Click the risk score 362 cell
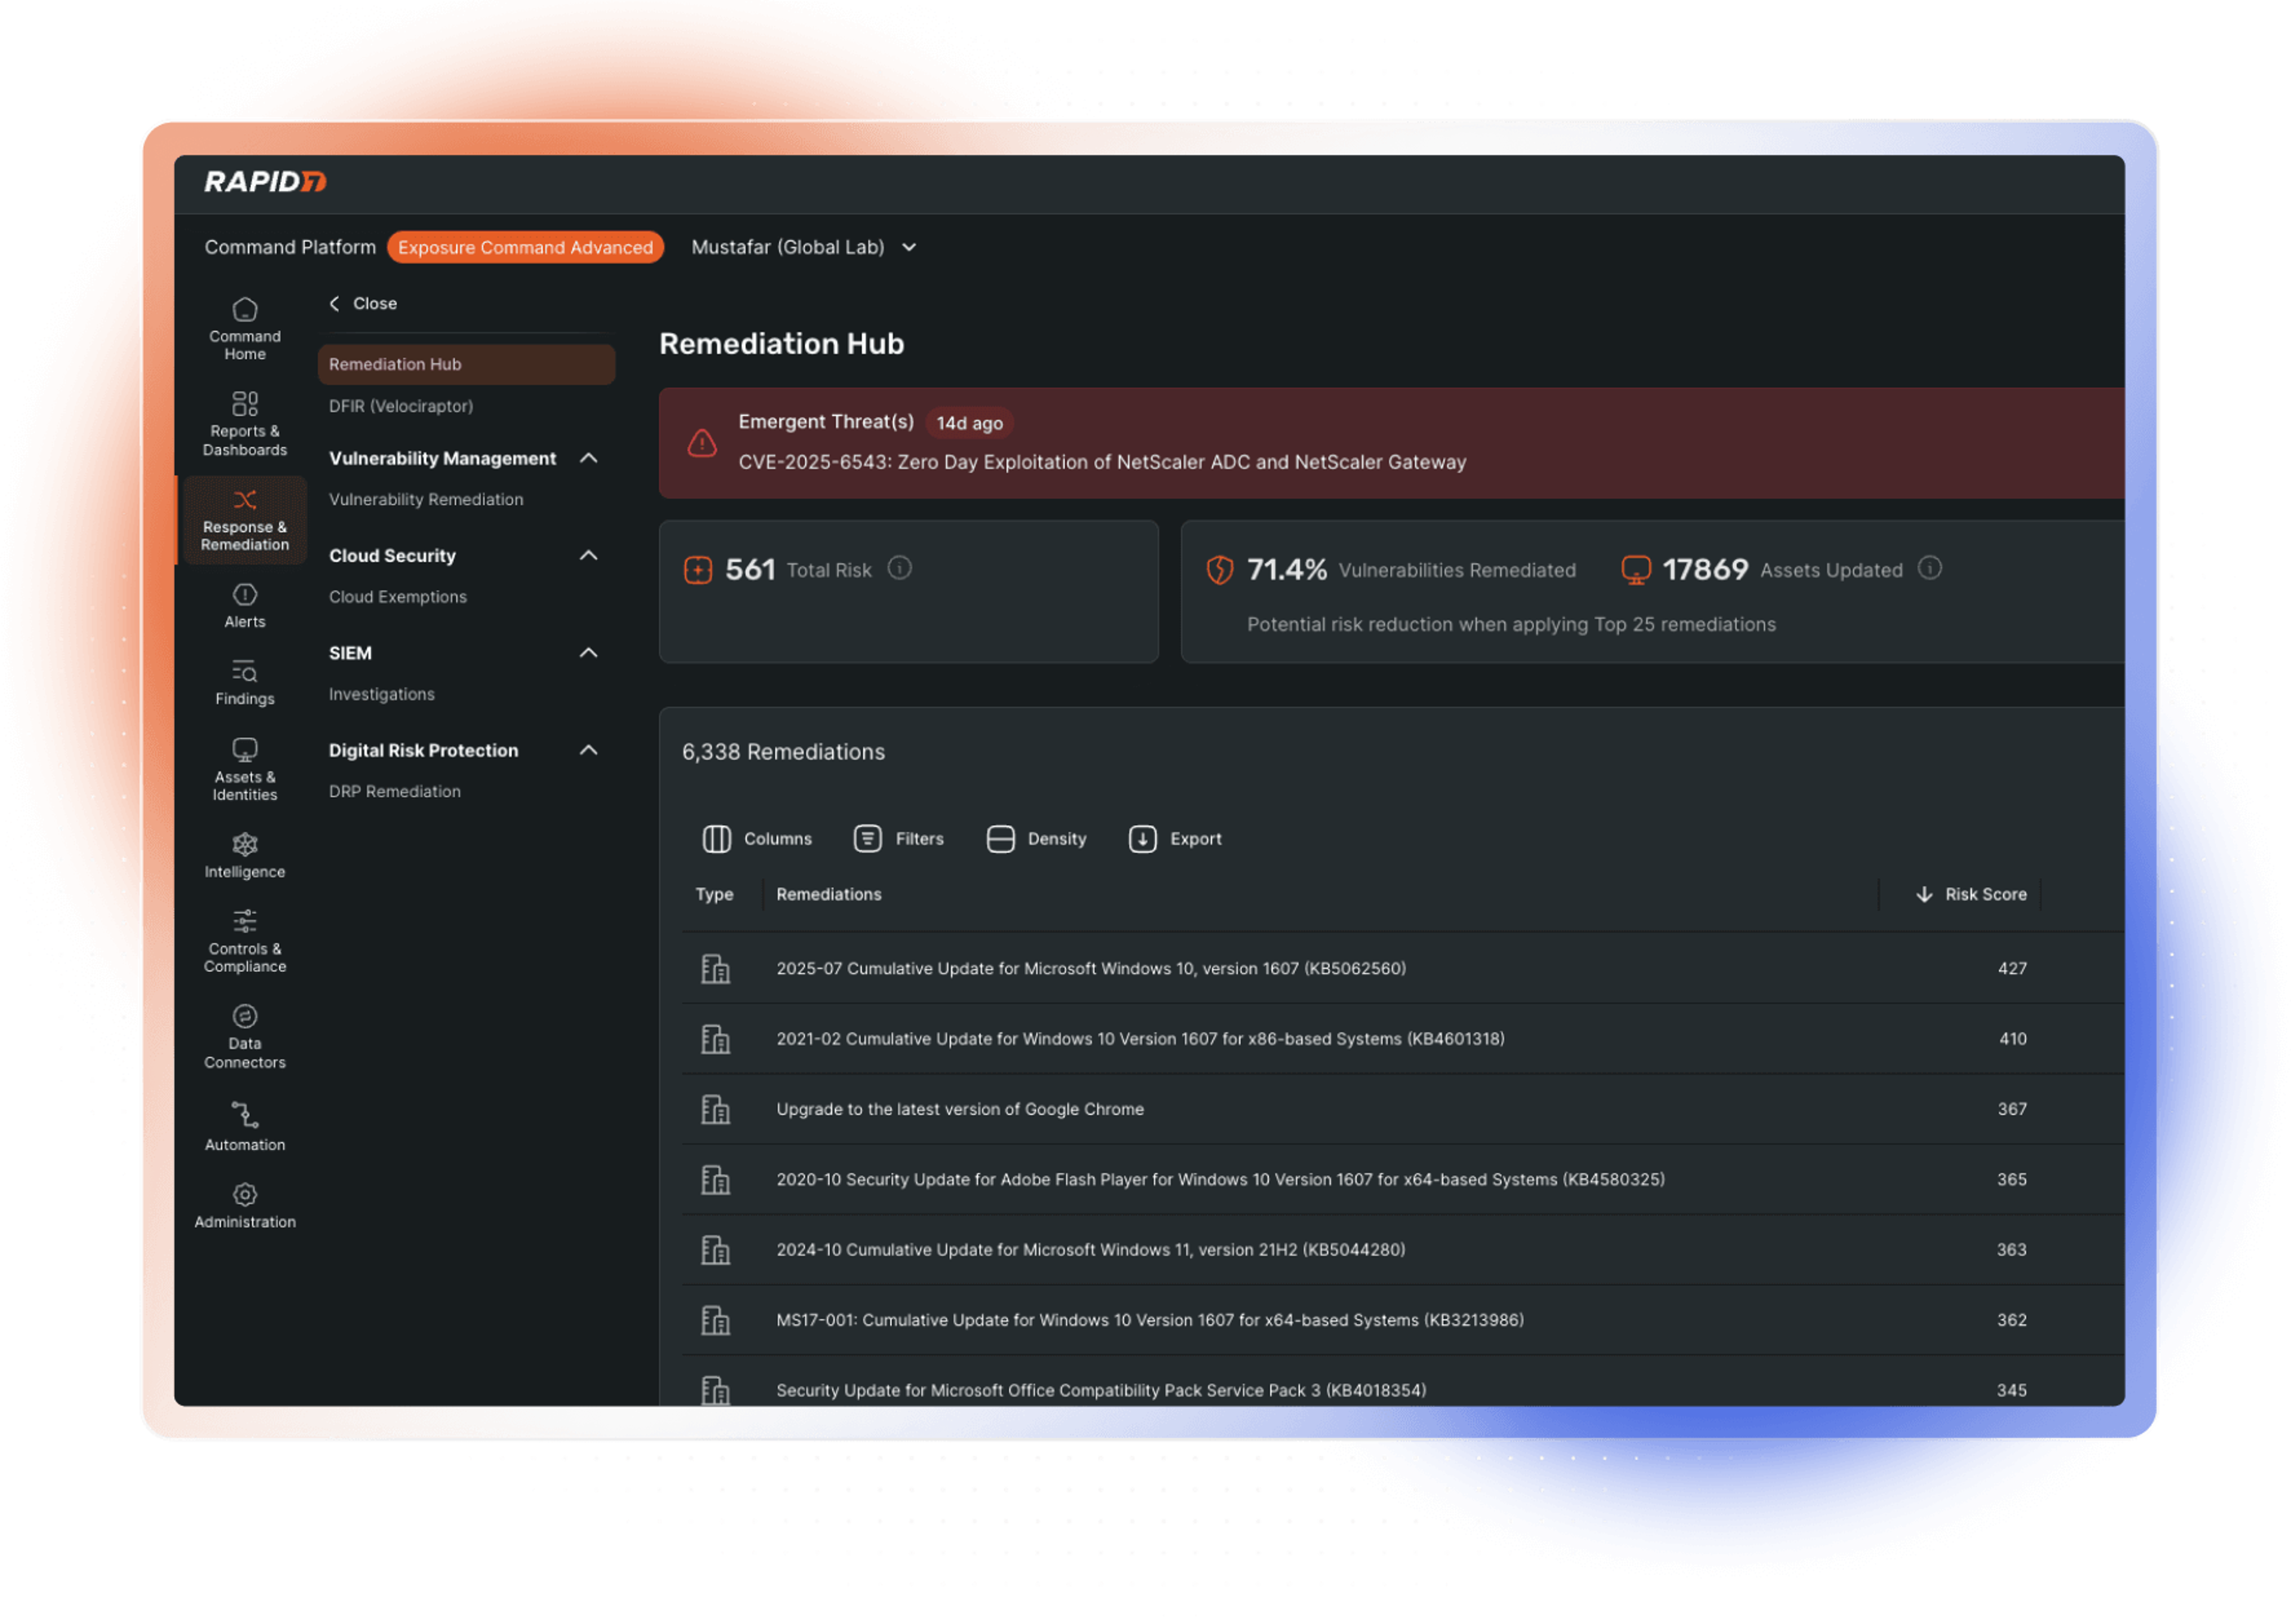This screenshot has width=2291, height=1624. 2012,1321
